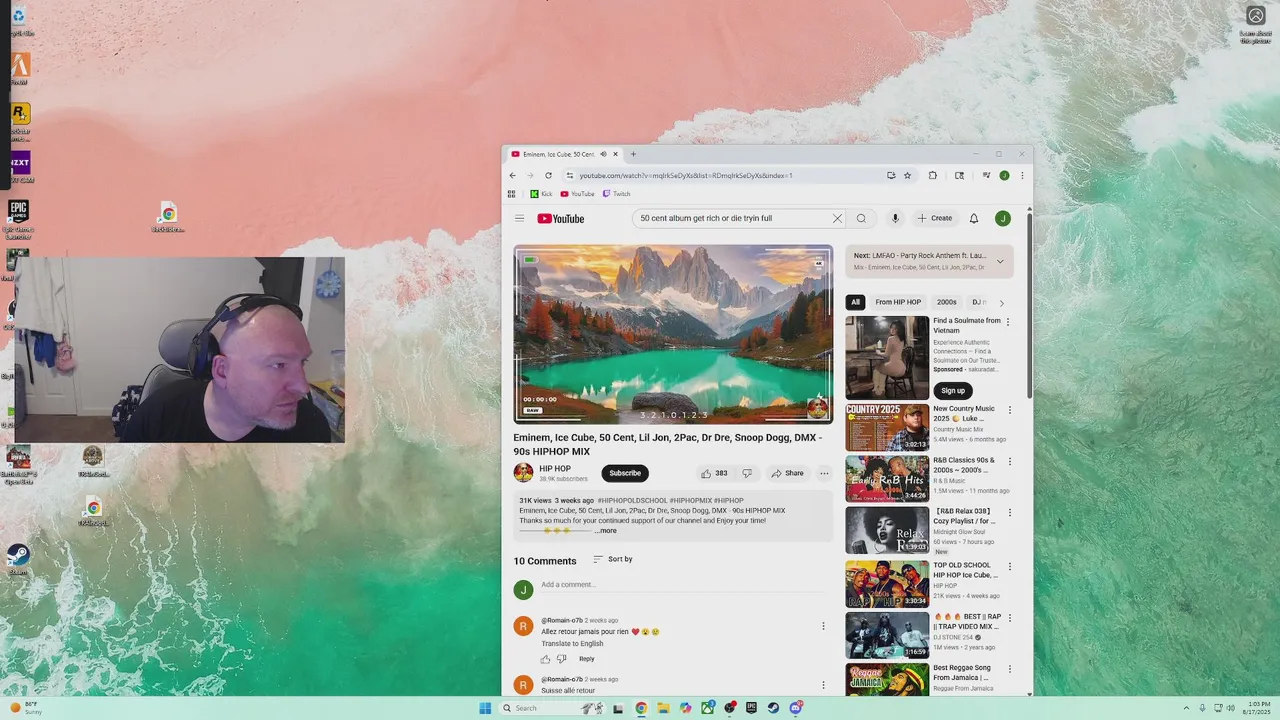Select the 2000s filter chip
This screenshot has width=1280, height=720.
pyautogui.click(x=946, y=302)
